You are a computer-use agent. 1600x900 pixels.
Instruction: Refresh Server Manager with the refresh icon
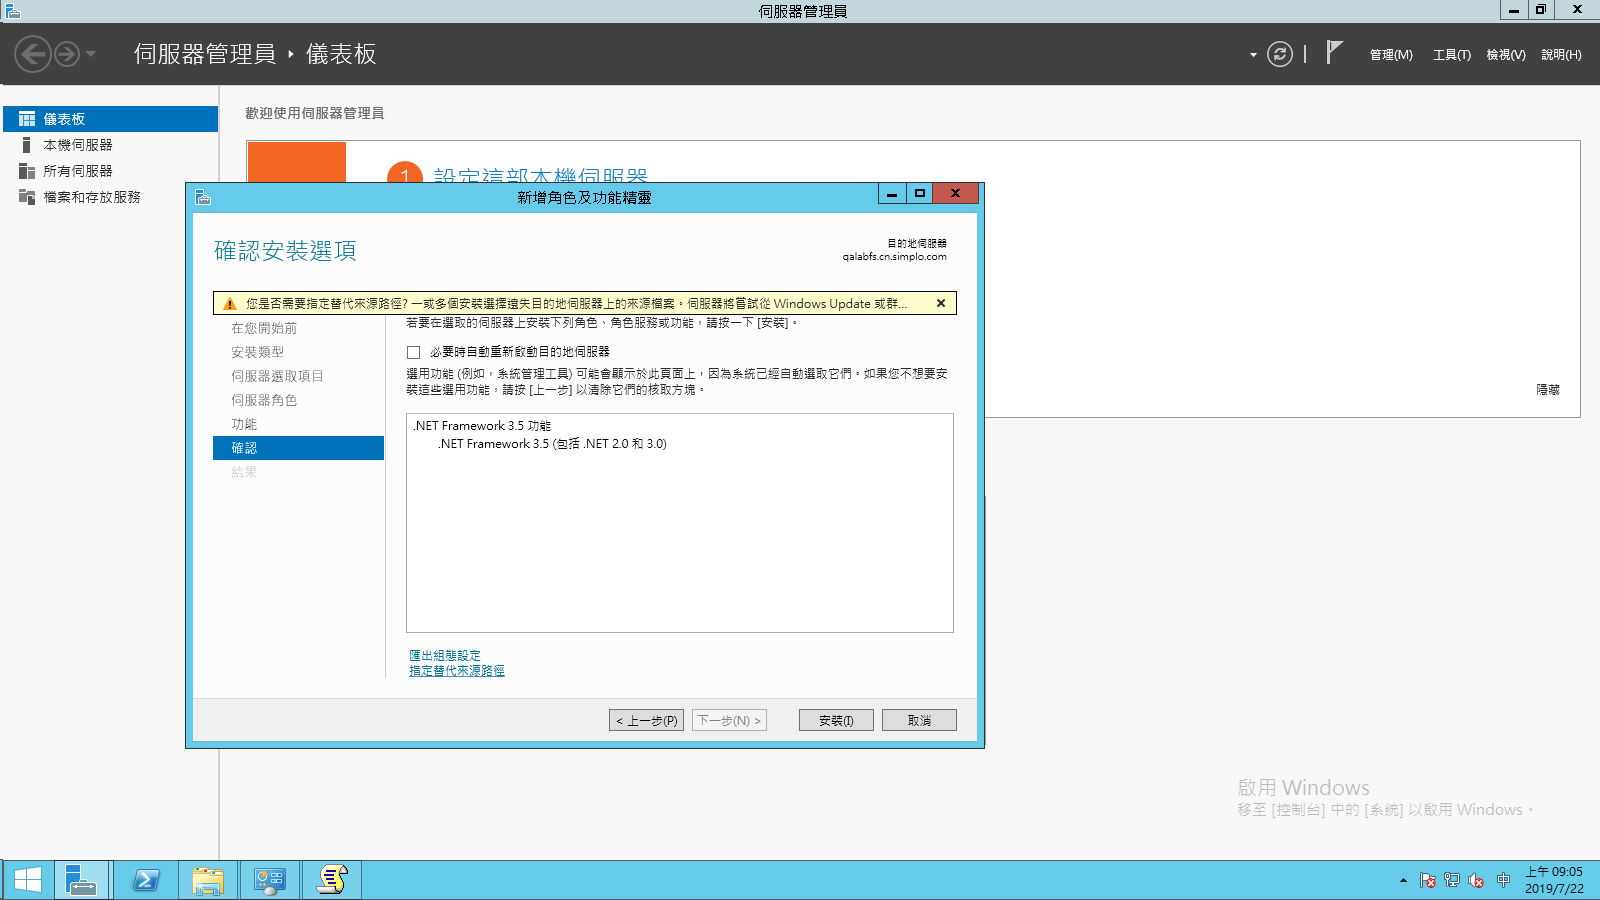coord(1281,54)
